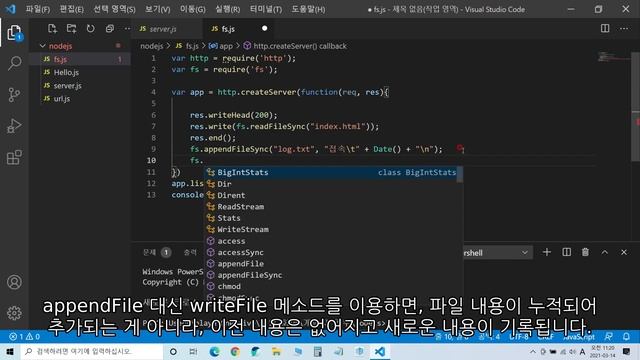Open Run and Debug view
The width and height of the screenshot is (640, 360).
(x=14, y=126)
